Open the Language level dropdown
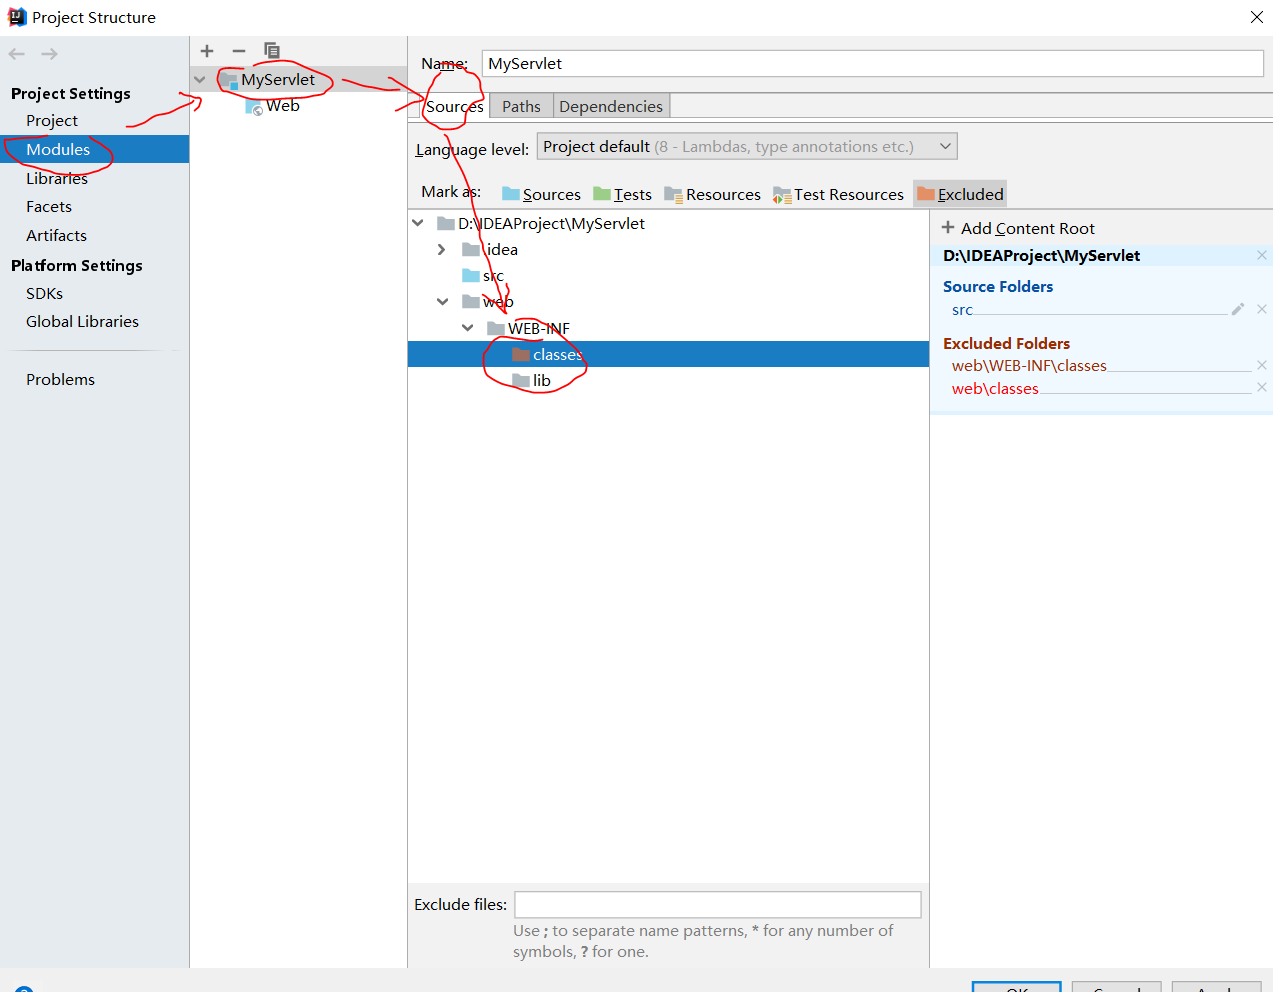Image resolution: width=1273 pixels, height=992 pixels. click(x=747, y=147)
